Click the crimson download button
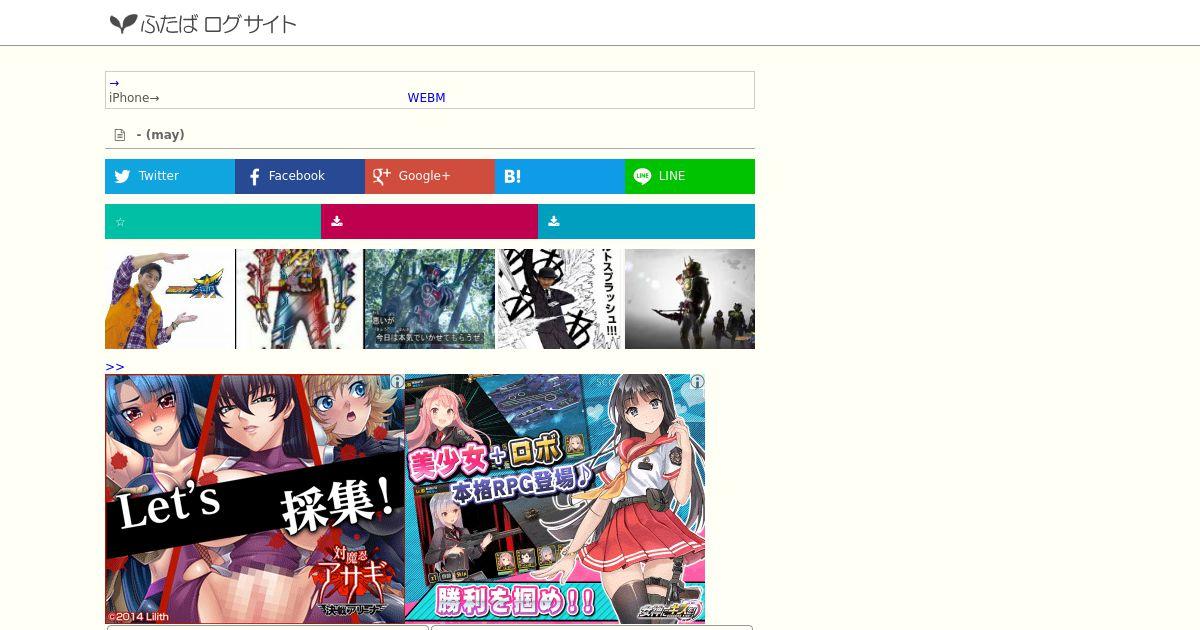 429,221
